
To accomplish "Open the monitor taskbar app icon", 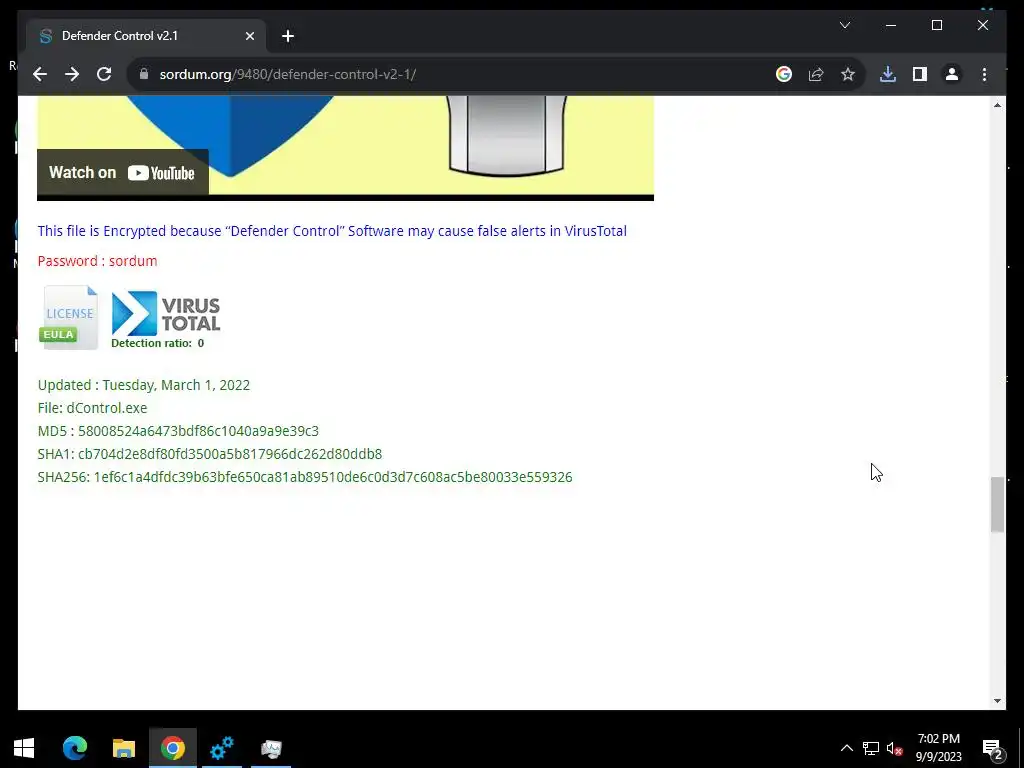I will click(271, 748).
